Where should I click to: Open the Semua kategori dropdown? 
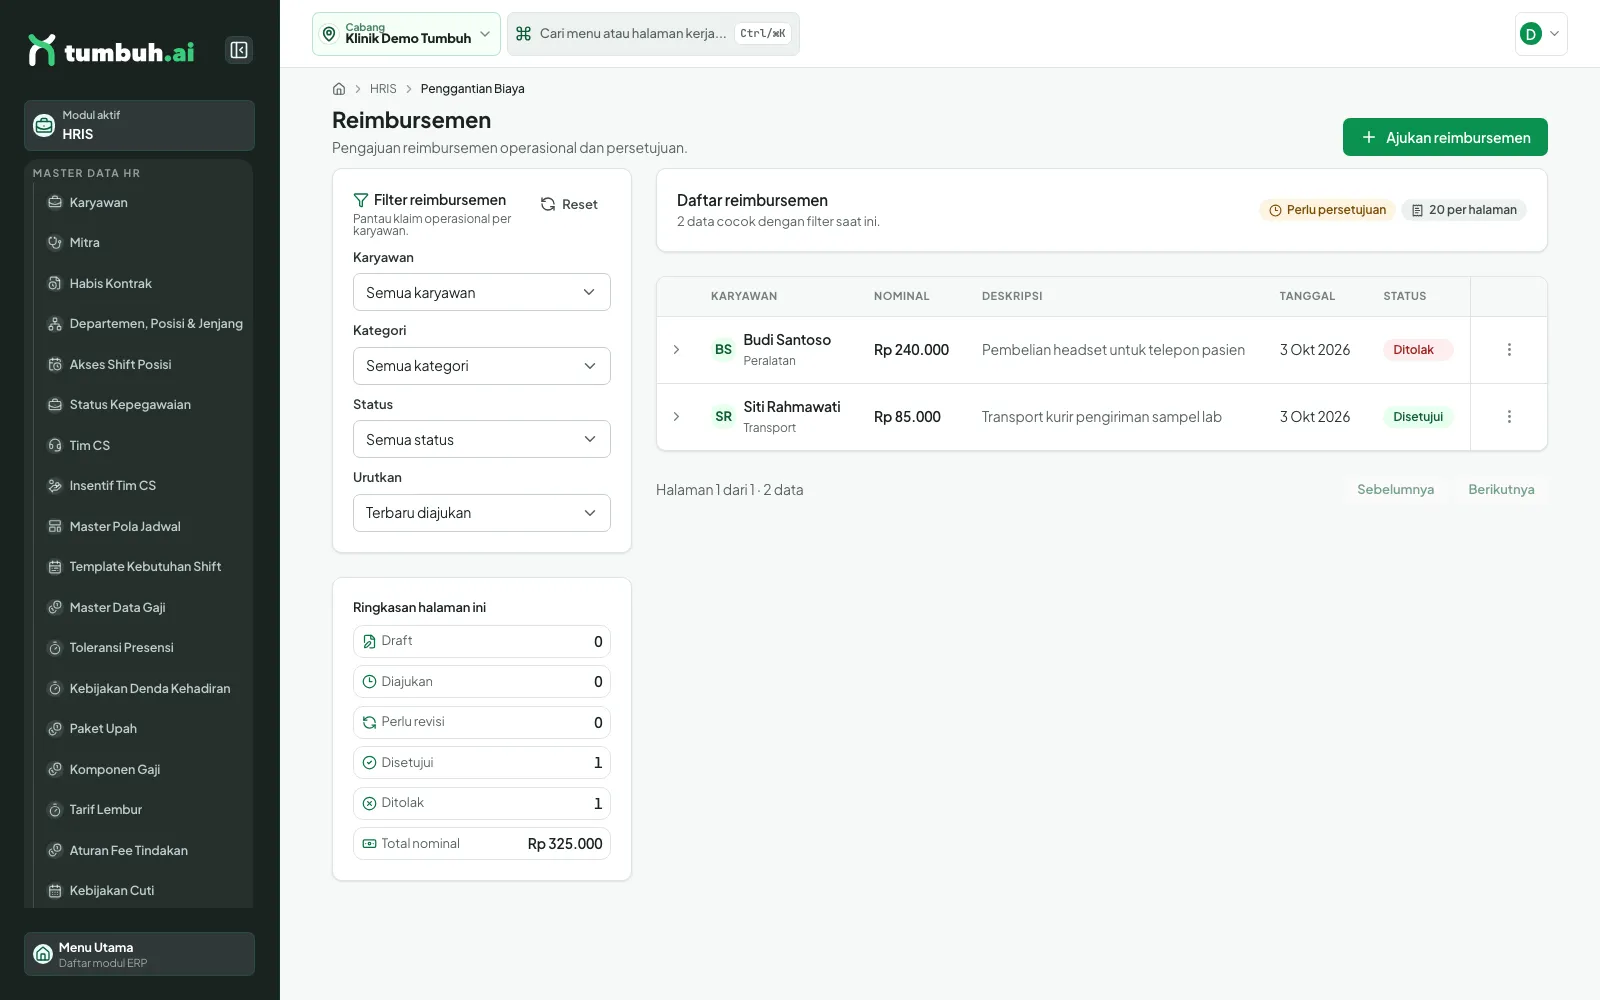pyautogui.click(x=482, y=366)
